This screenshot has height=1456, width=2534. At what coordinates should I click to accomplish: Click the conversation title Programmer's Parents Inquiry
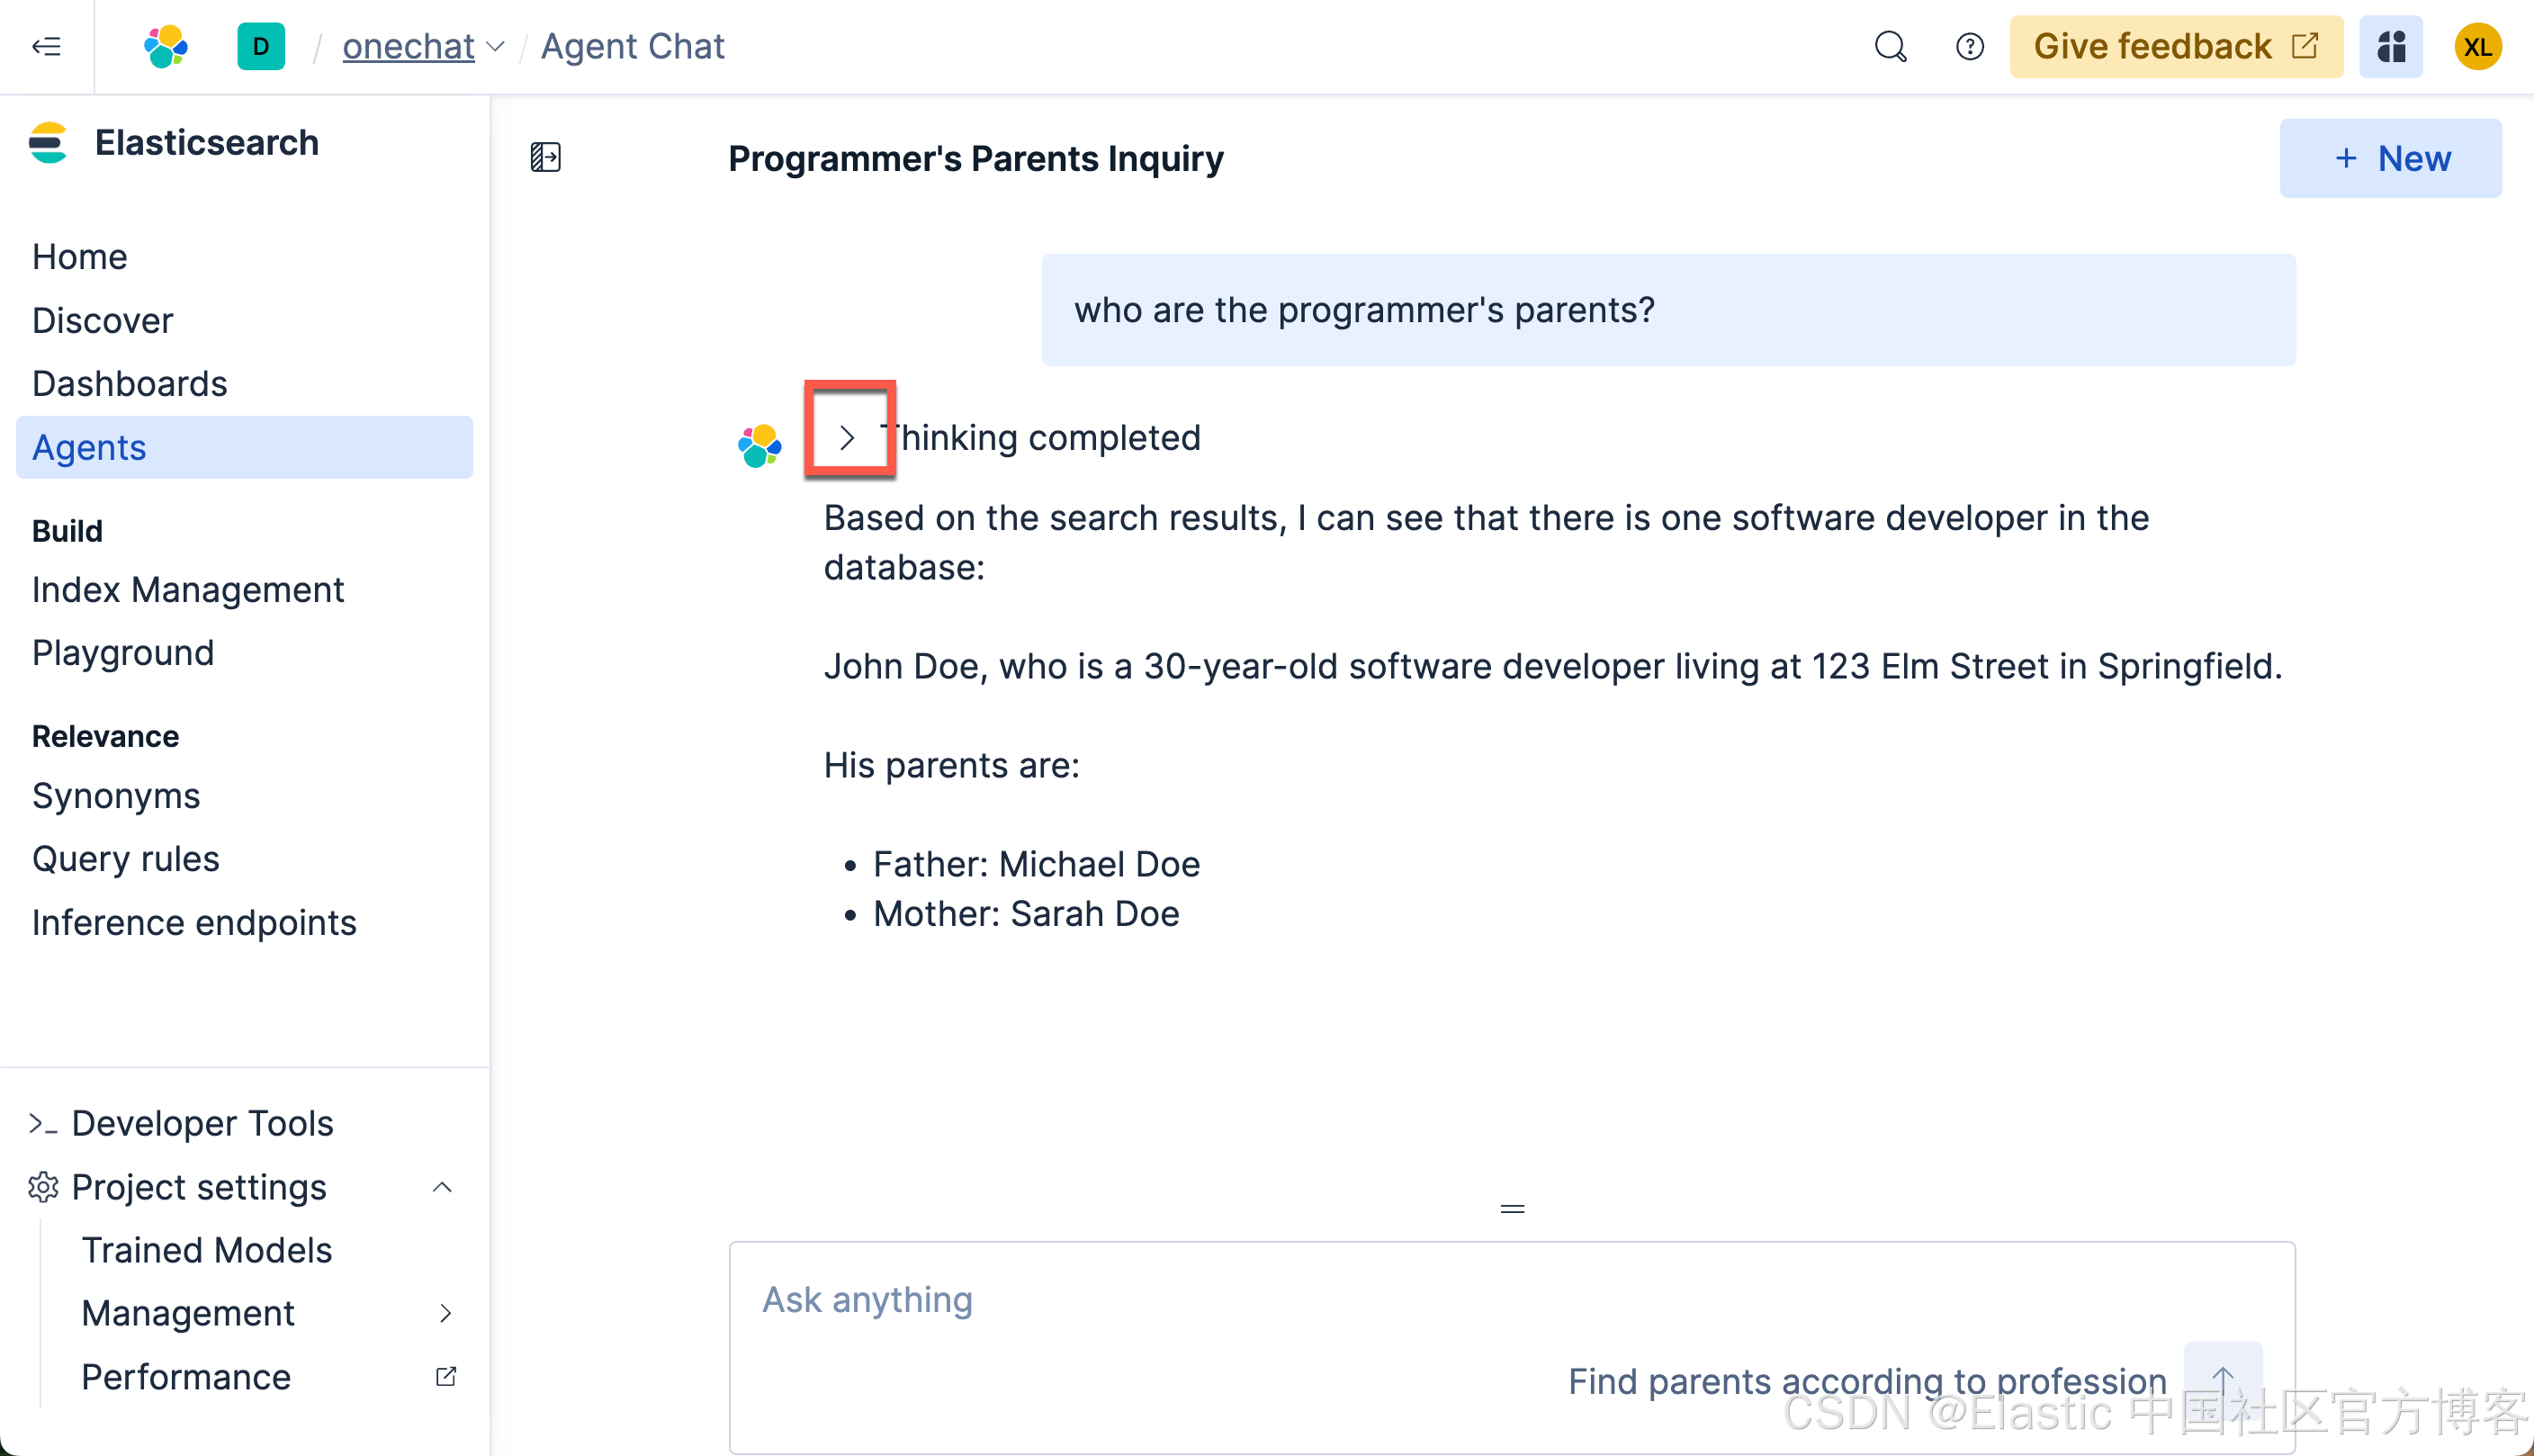pos(975,158)
